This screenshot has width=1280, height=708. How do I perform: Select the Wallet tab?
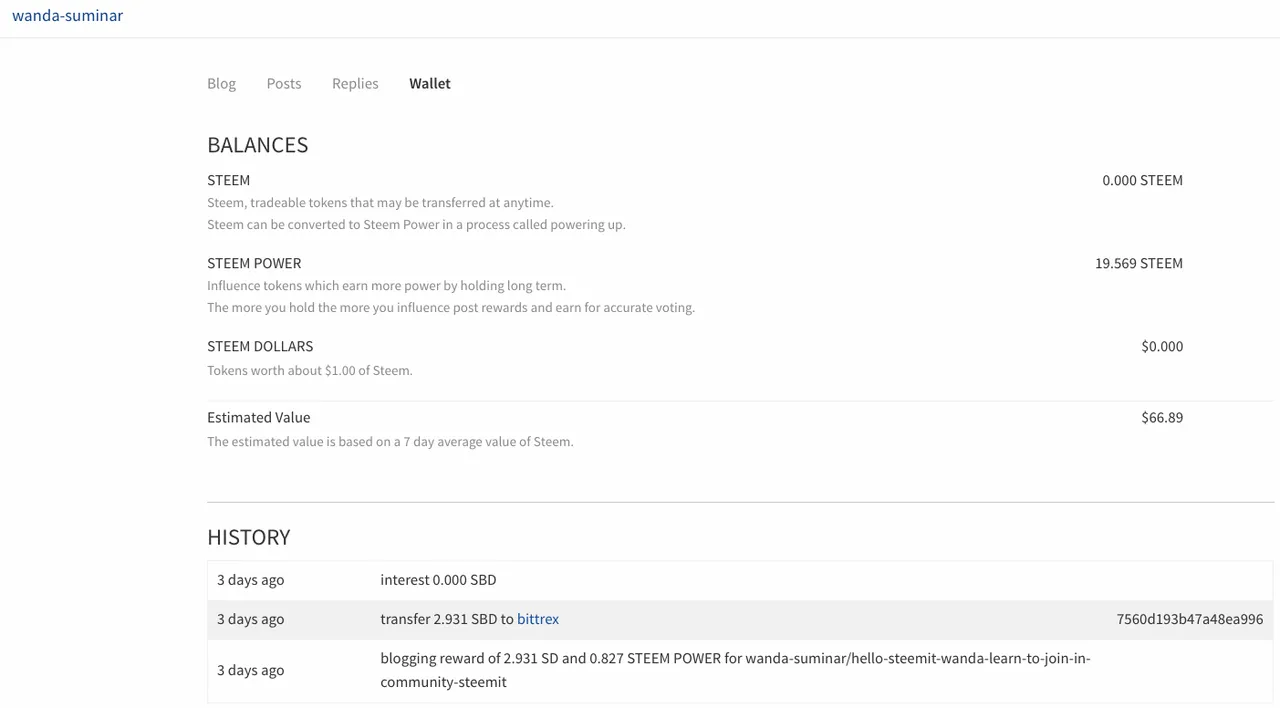click(429, 83)
